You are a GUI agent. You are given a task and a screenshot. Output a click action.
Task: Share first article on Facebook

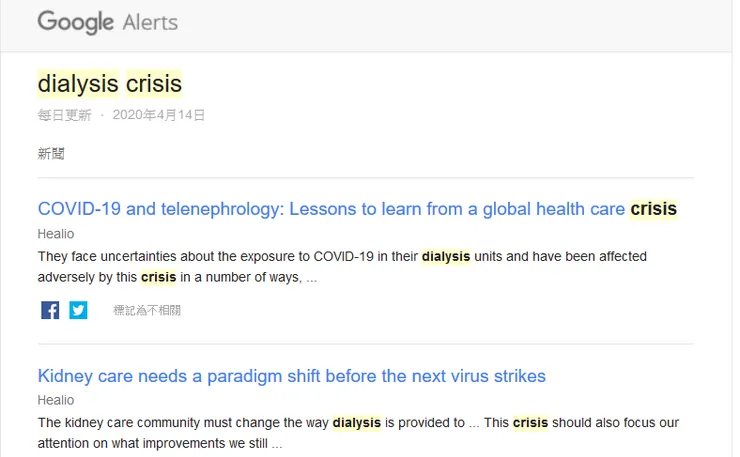[50, 310]
